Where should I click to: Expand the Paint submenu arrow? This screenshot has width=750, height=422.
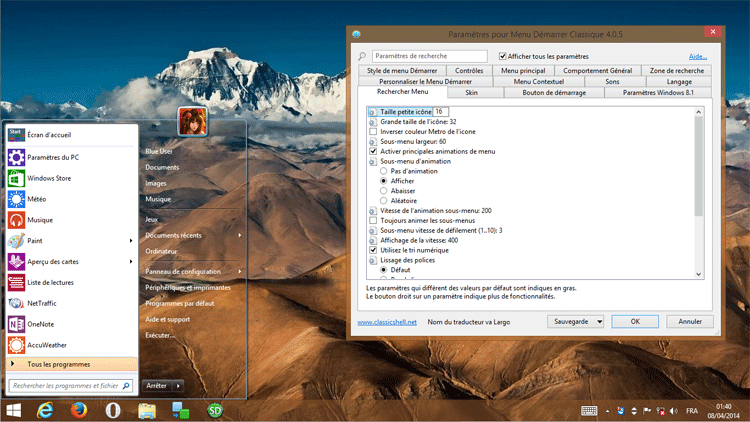pos(131,241)
